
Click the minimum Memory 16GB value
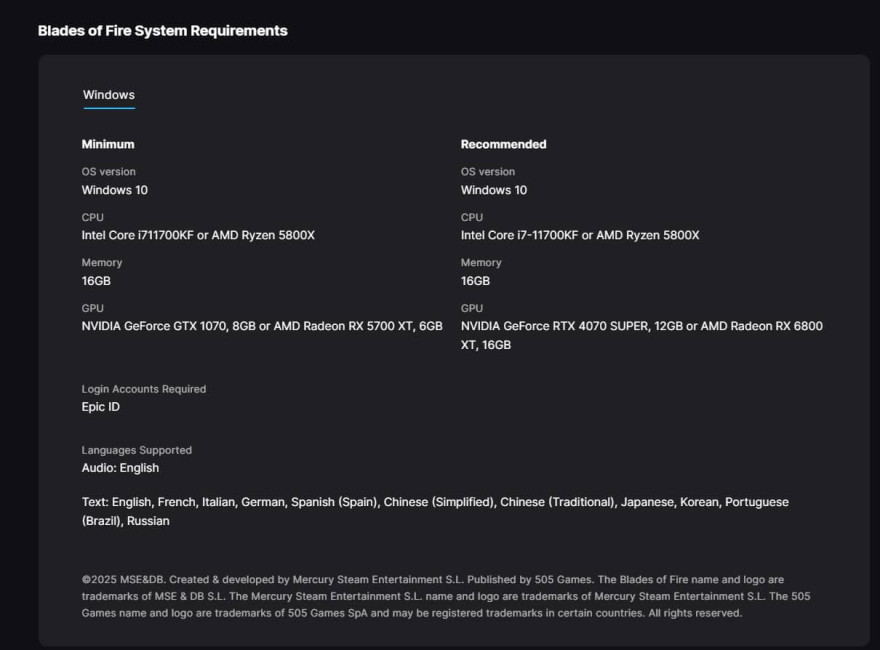tap(96, 281)
